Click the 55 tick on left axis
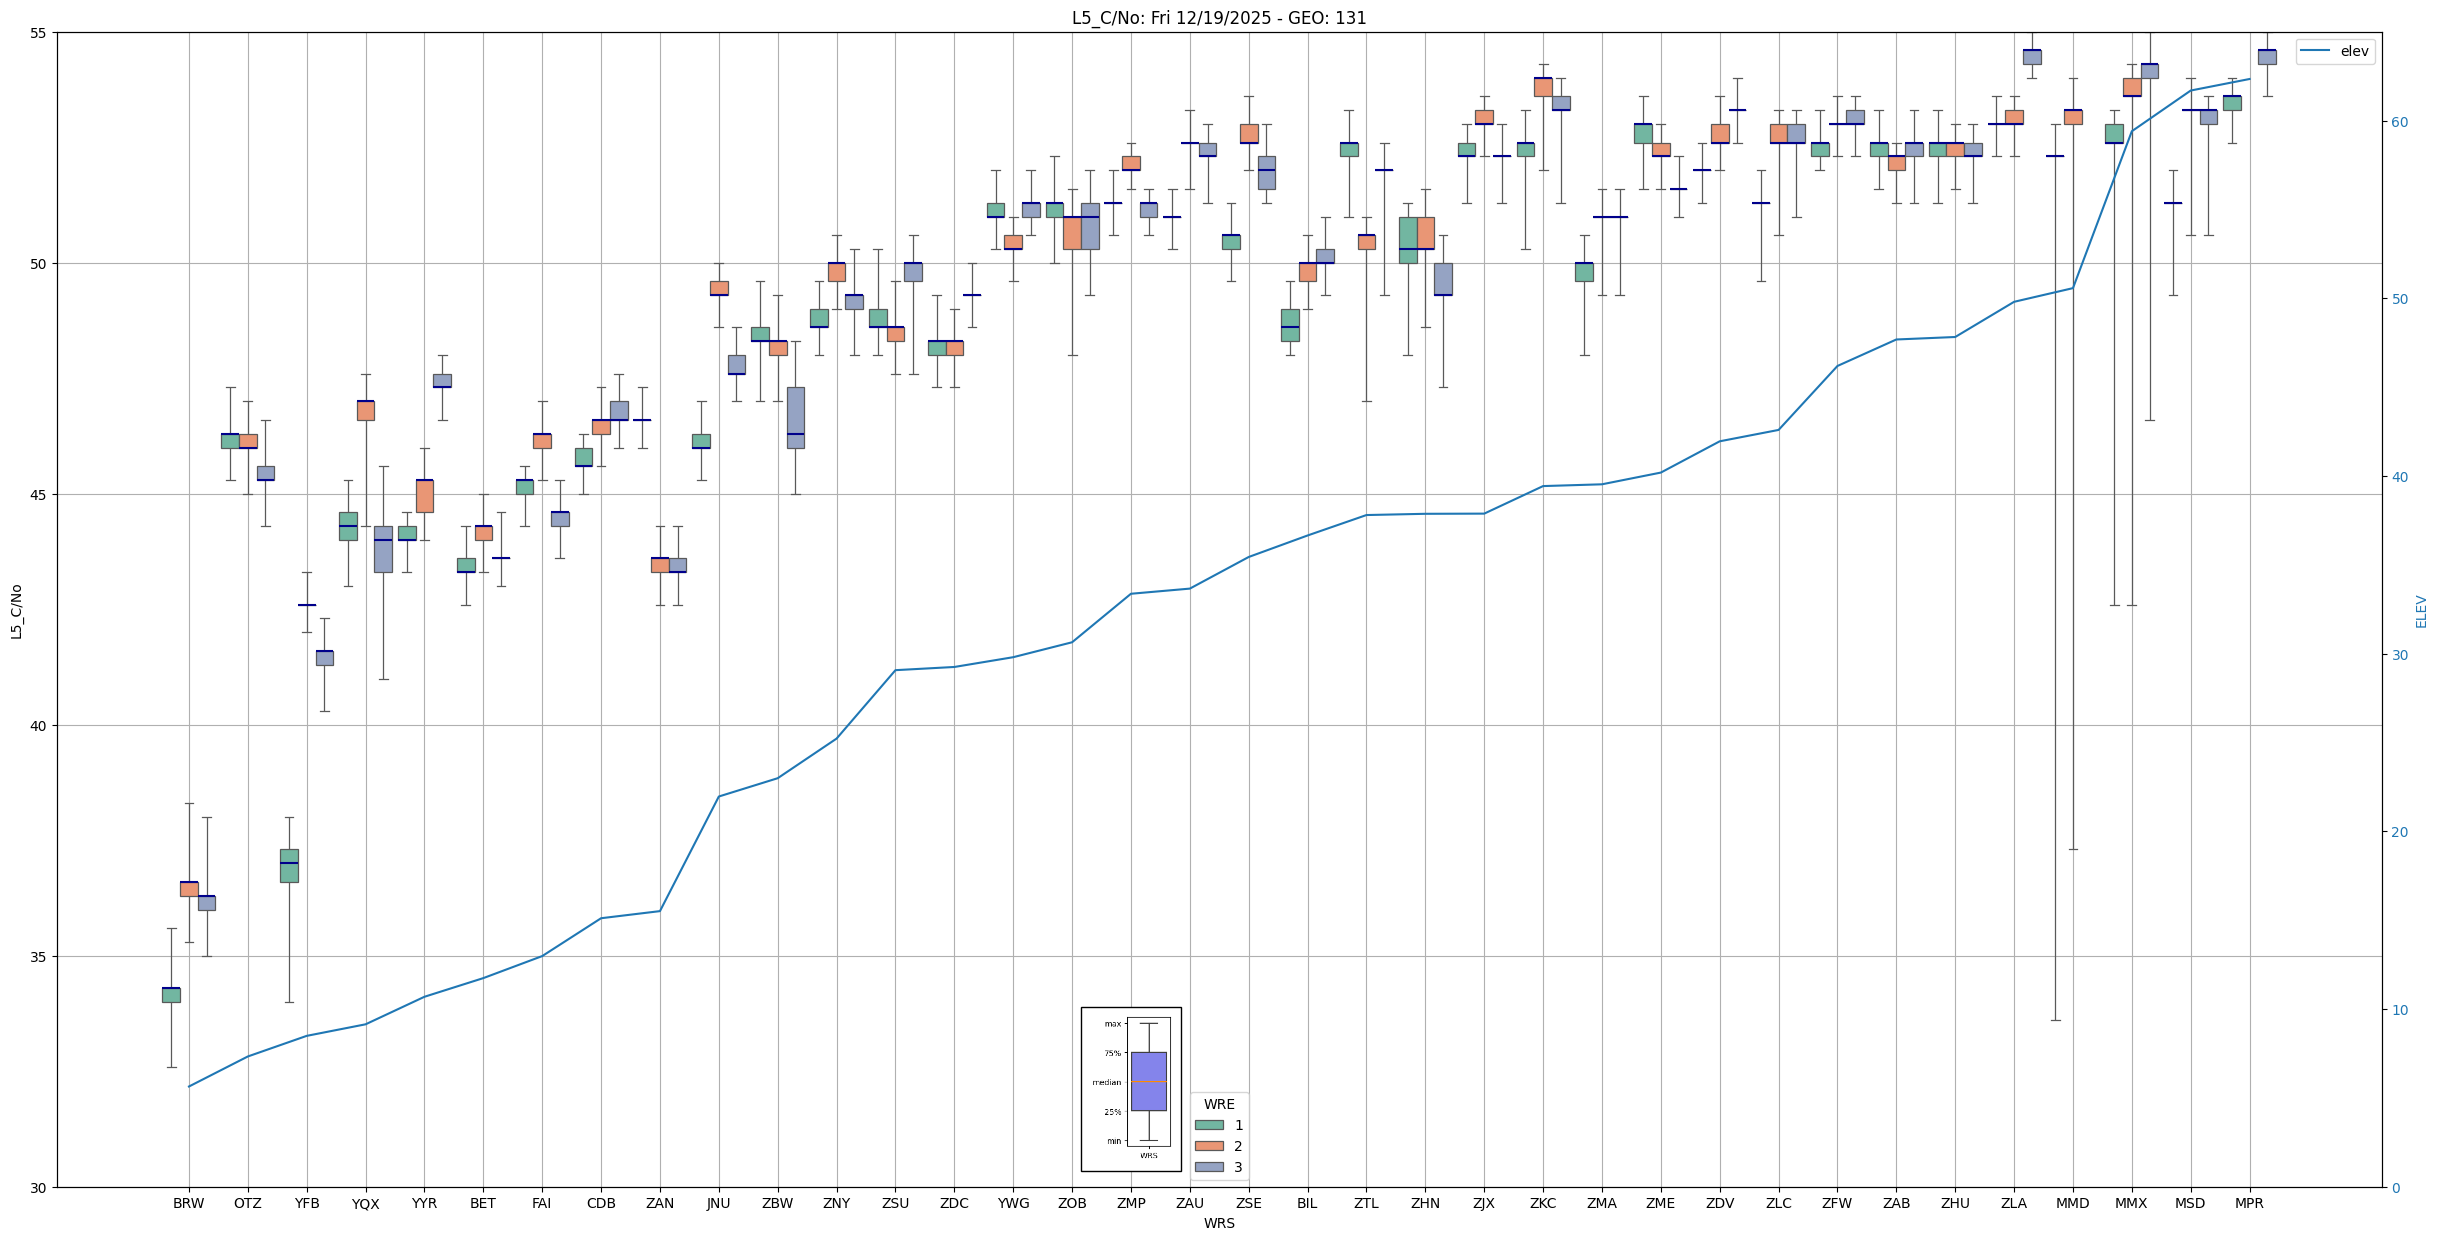 [x=39, y=33]
